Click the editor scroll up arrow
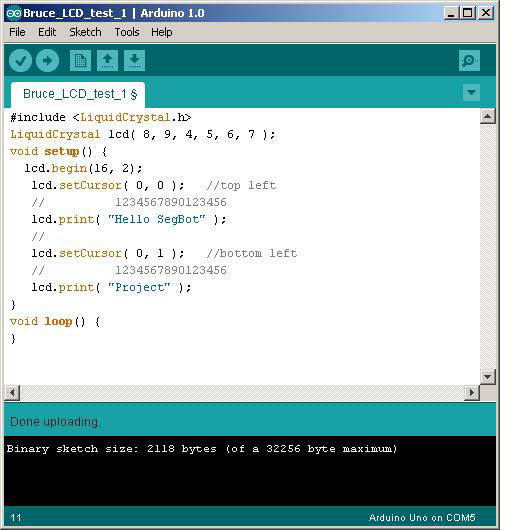Viewport: 512px width, 530px height. tap(488, 117)
